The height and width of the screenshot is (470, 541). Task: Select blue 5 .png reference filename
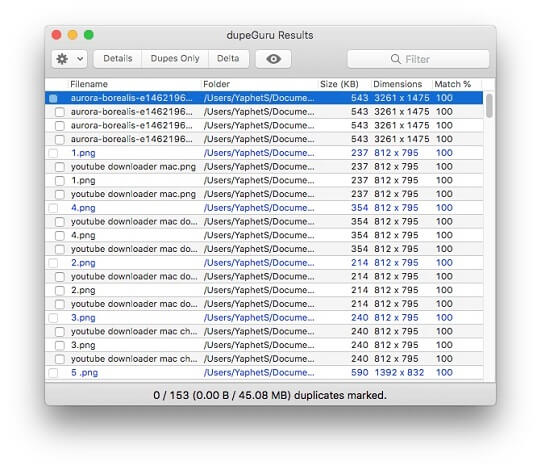pyautogui.click(x=85, y=373)
